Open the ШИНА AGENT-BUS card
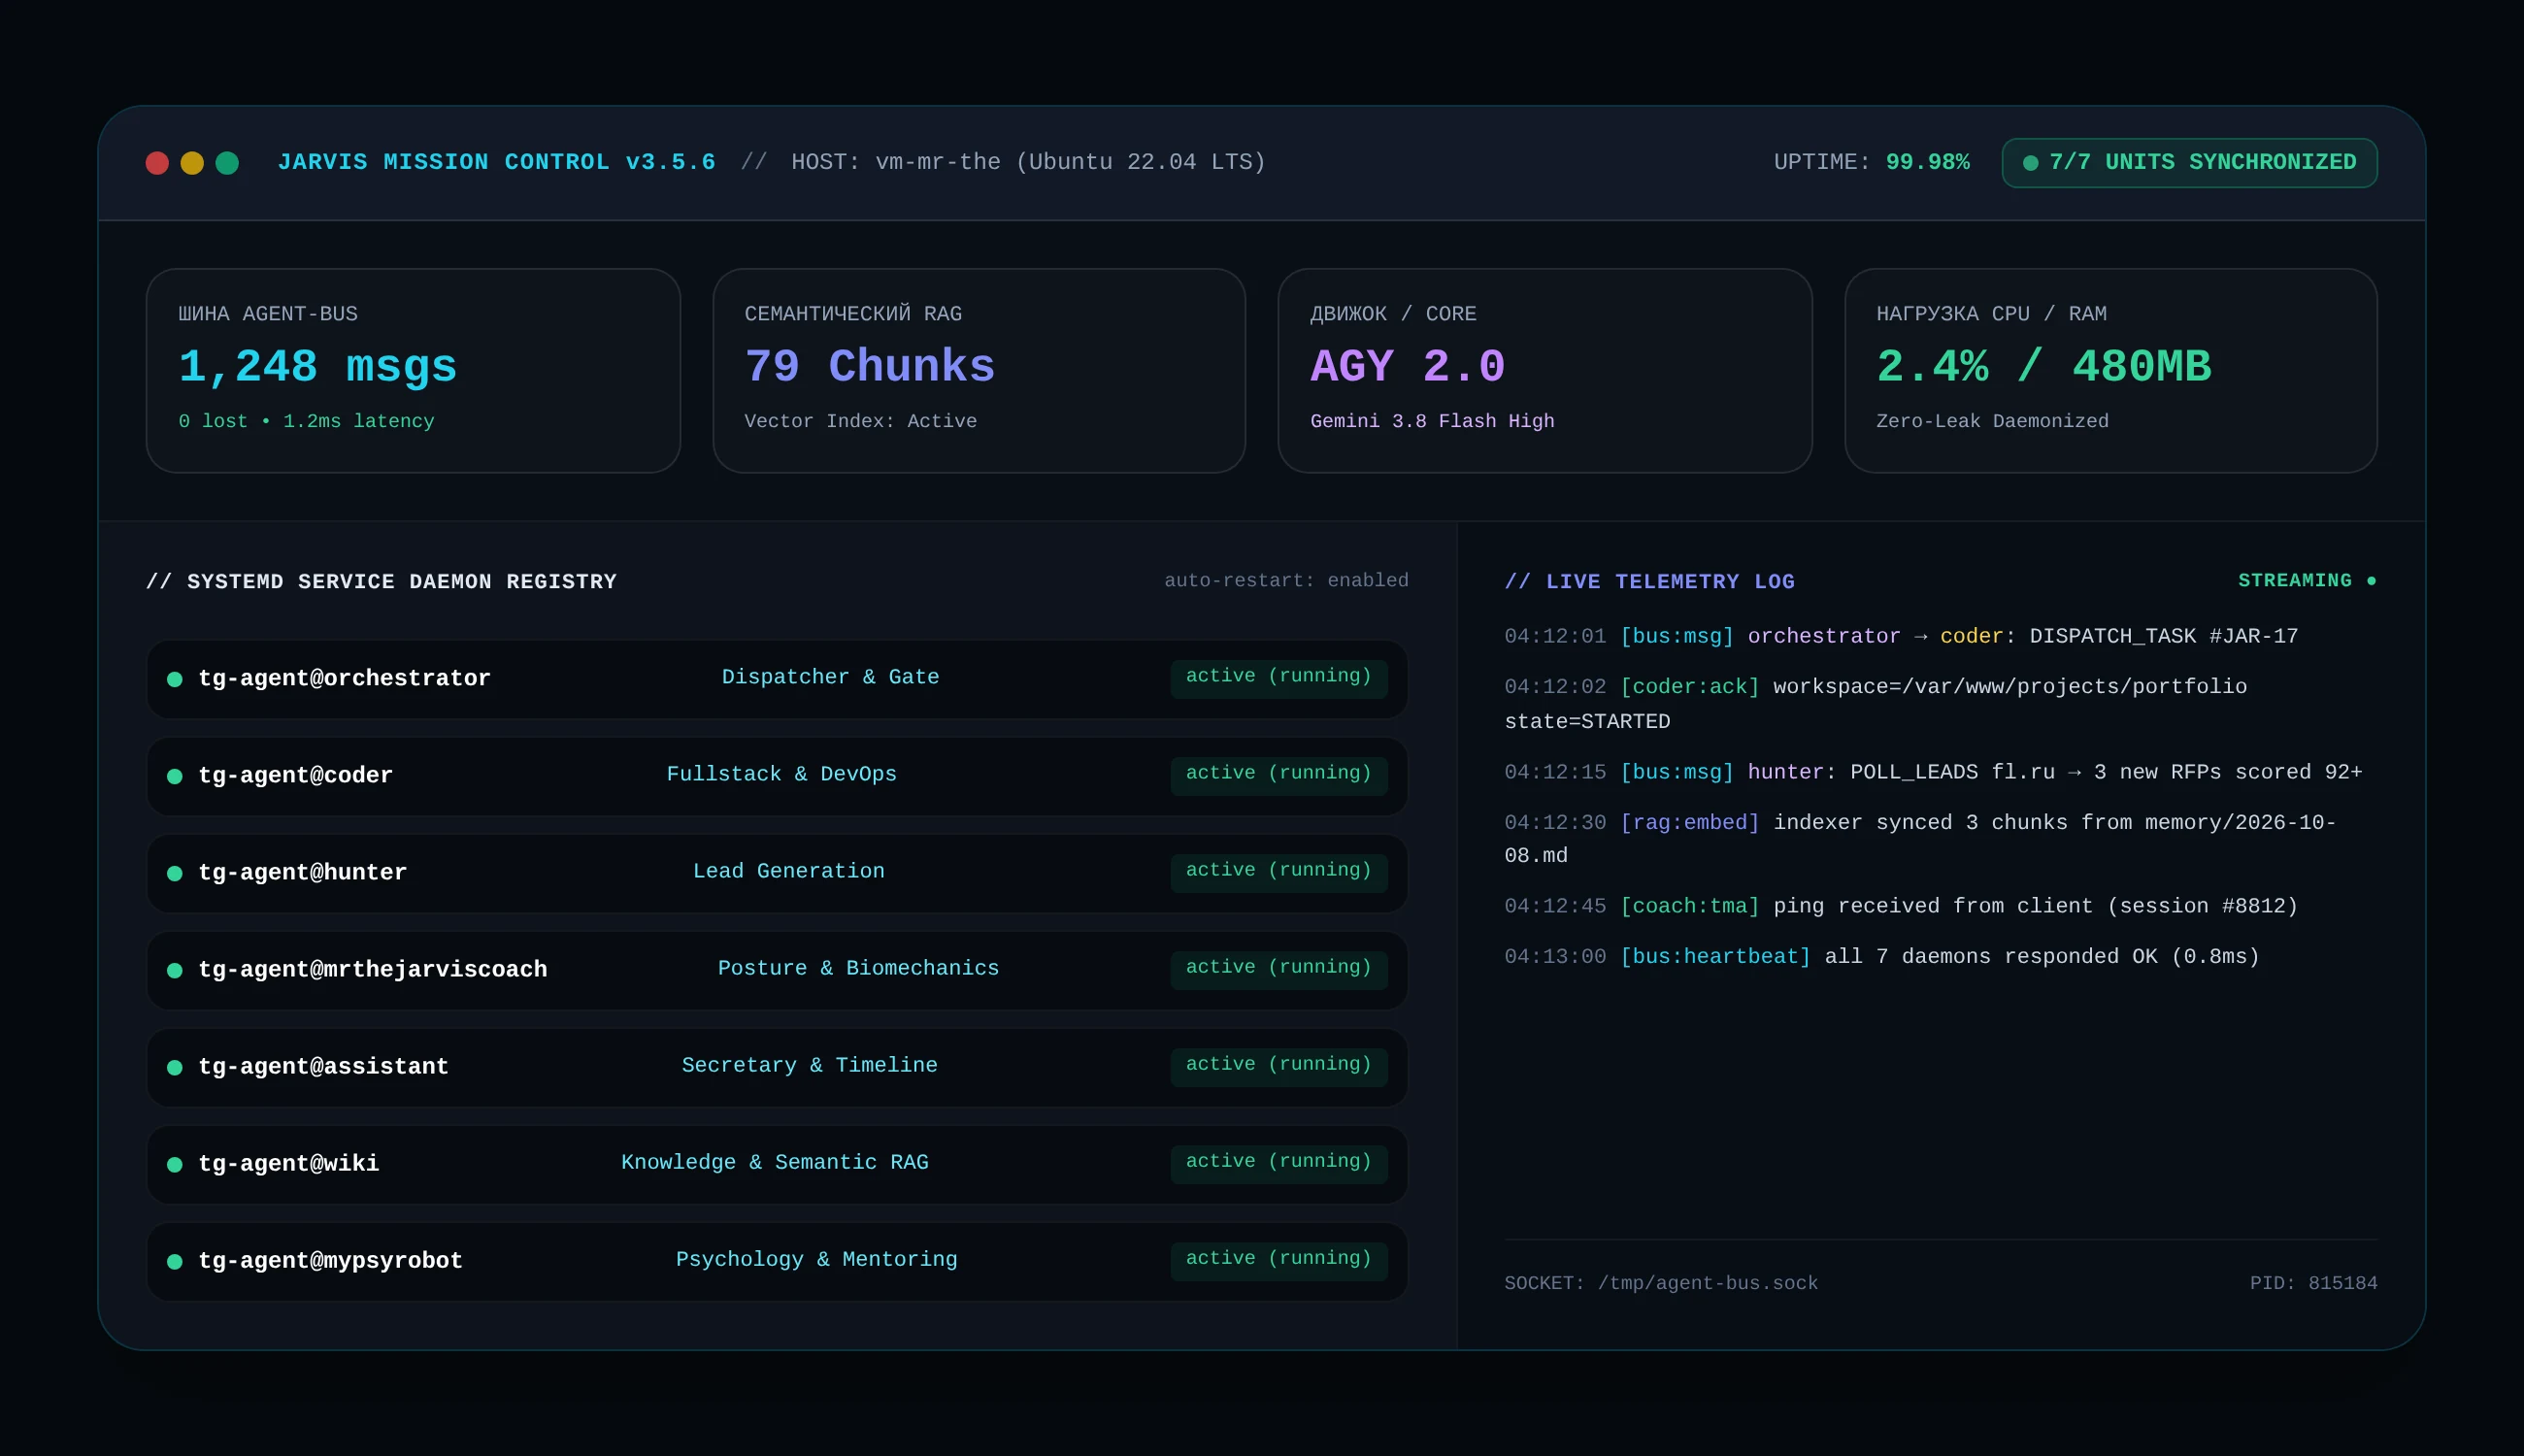Viewport: 2524px width, 1456px height. point(413,370)
